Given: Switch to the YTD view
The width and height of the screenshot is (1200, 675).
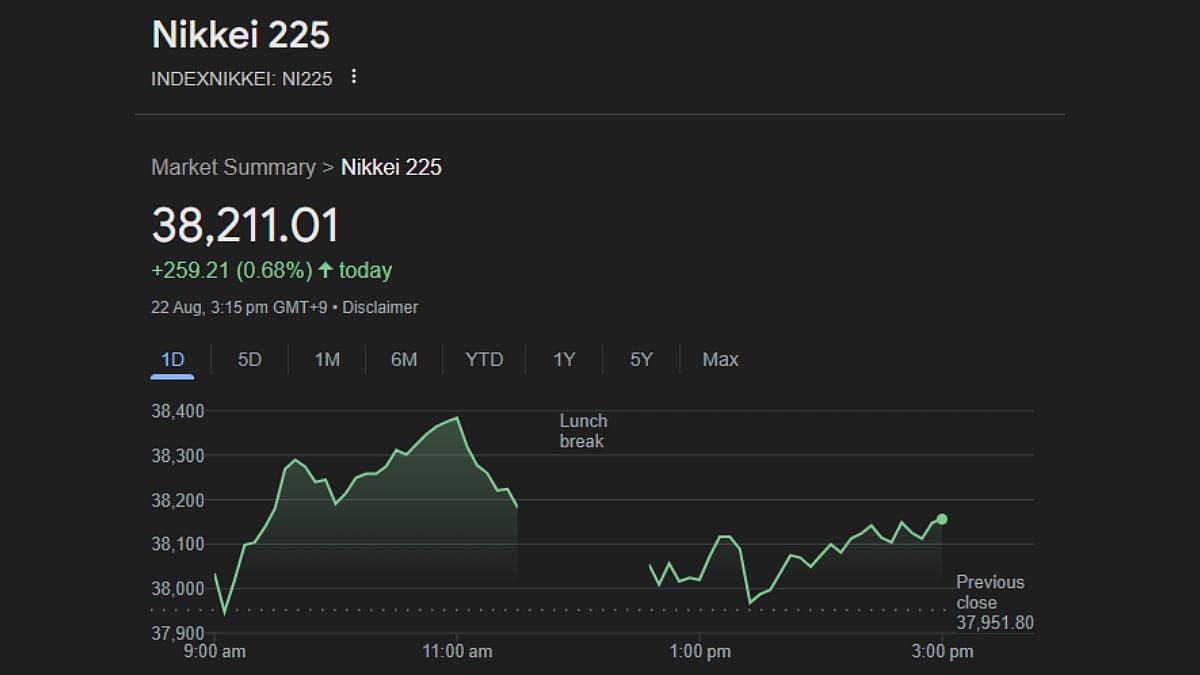Looking at the screenshot, I should point(484,359).
